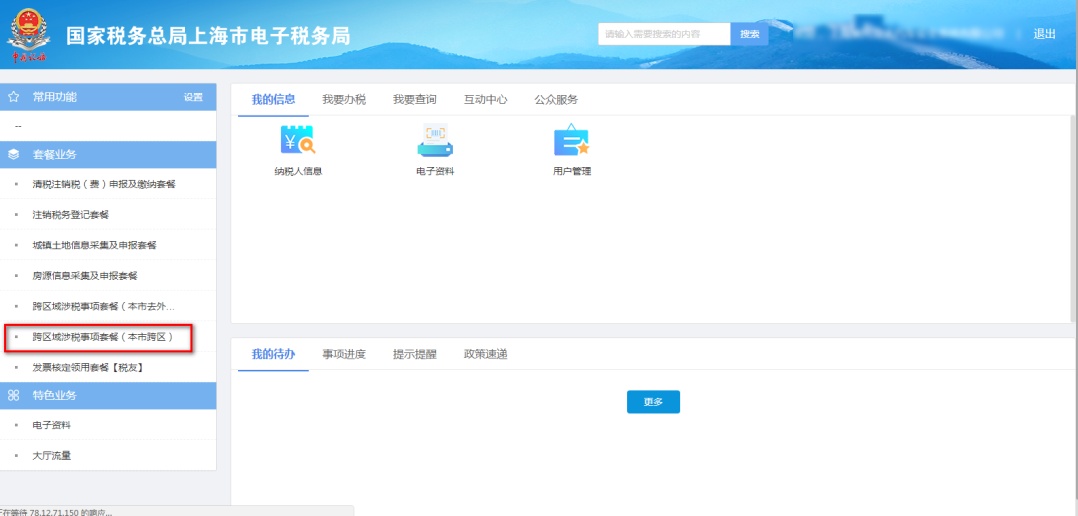
Task: Select 跨区域涉税事项套餐（本市跨区）
Action: click(x=103, y=337)
